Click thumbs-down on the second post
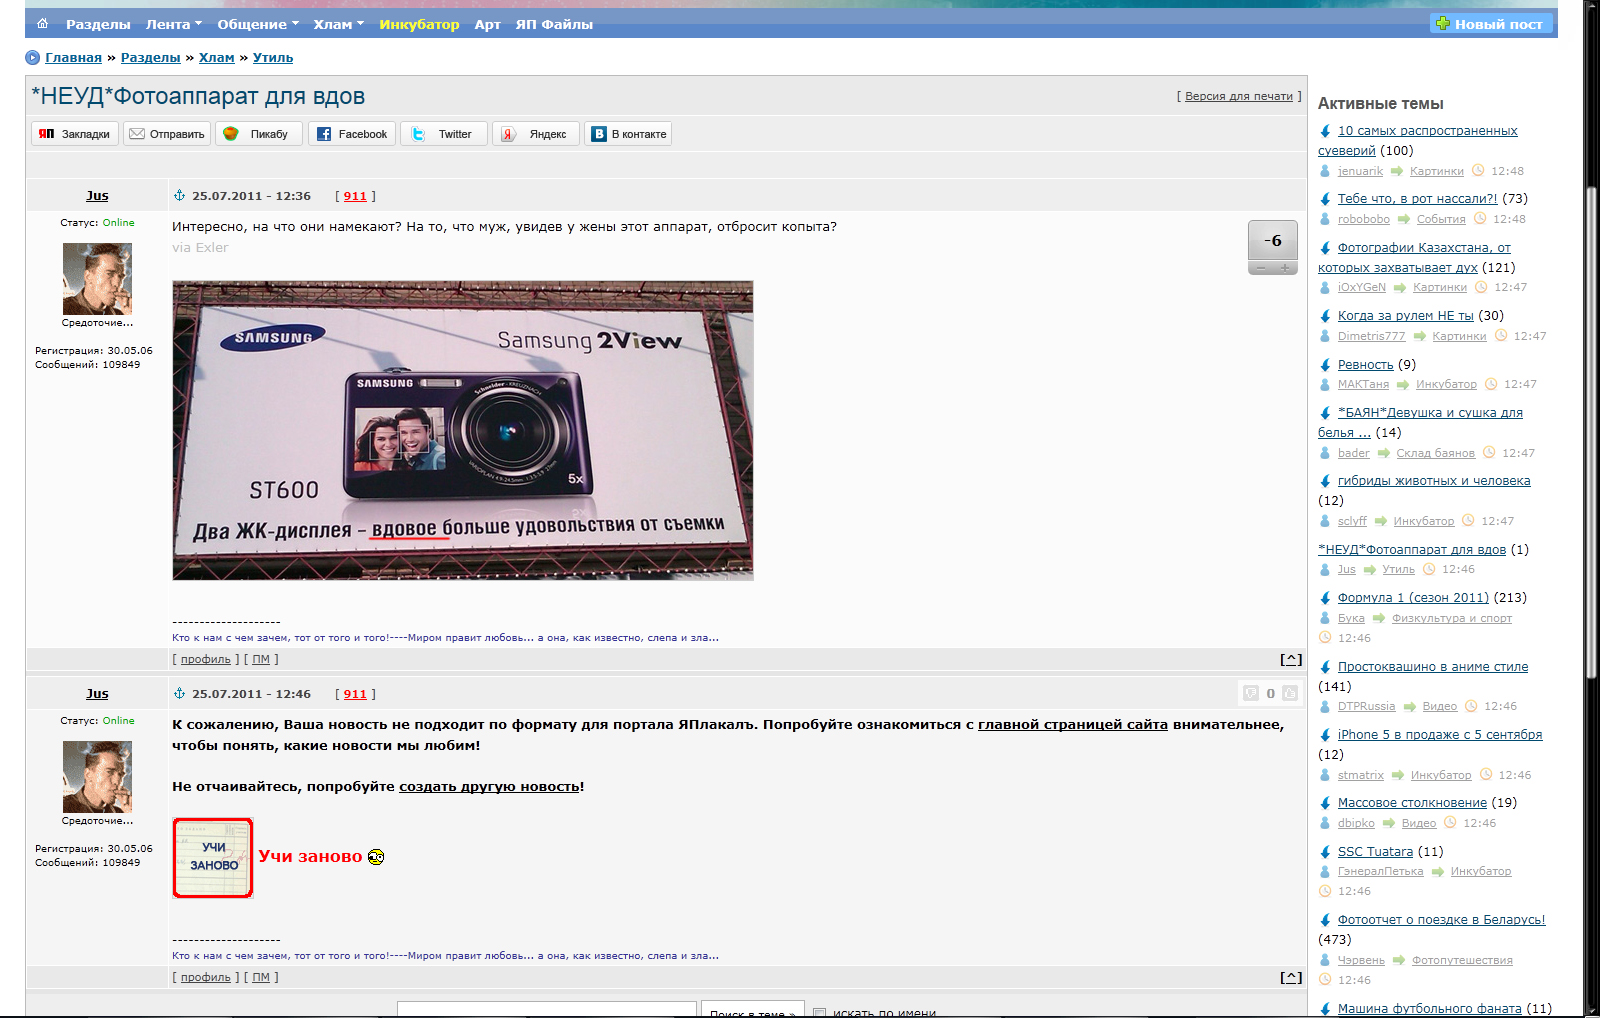Image resolution: width=1600 pixels, height=1018 pixels. (1251, 693)
